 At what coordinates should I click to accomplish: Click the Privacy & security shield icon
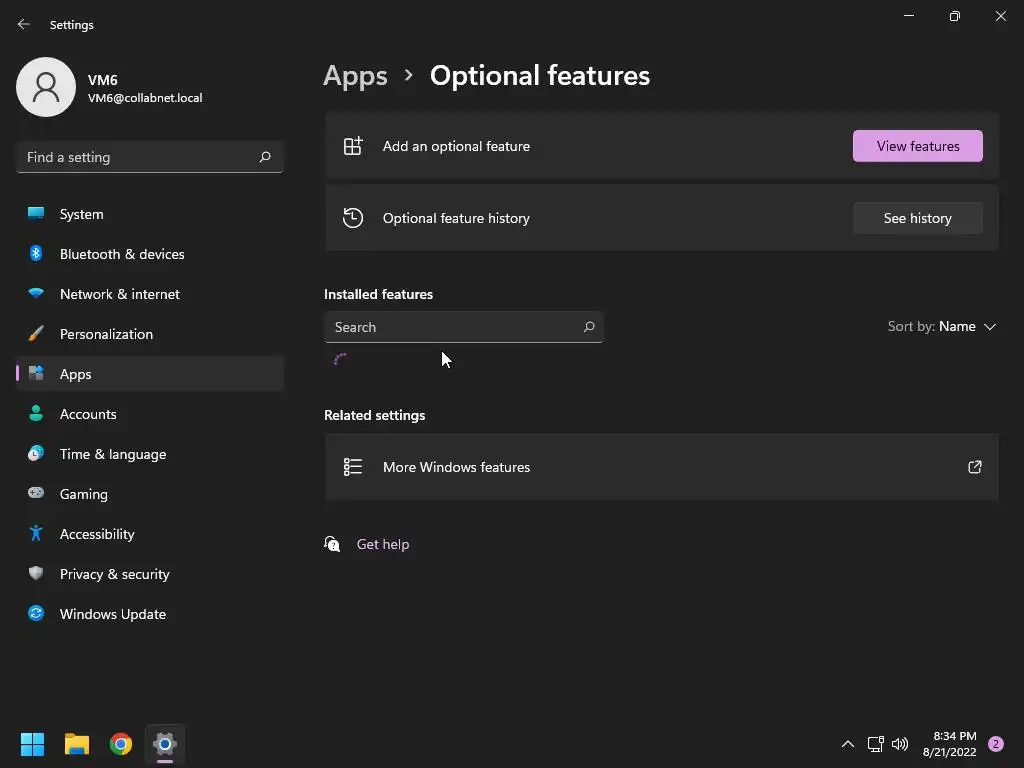36,574
